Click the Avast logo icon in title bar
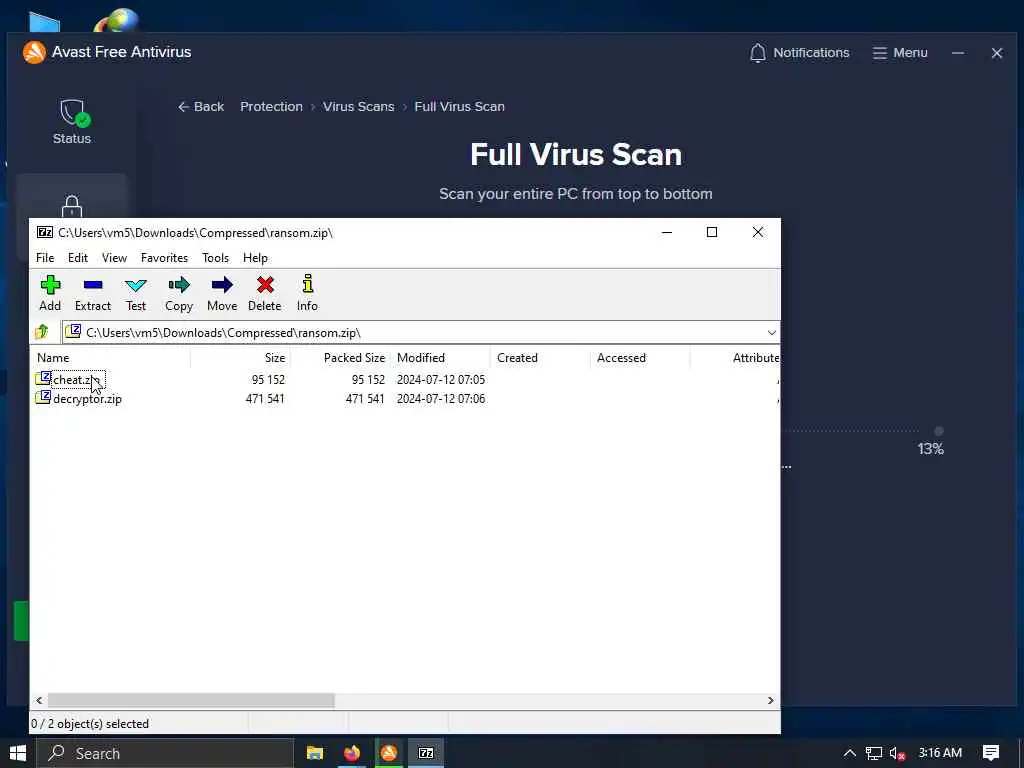Screen dimensions: 1024x768 point(34,52)
